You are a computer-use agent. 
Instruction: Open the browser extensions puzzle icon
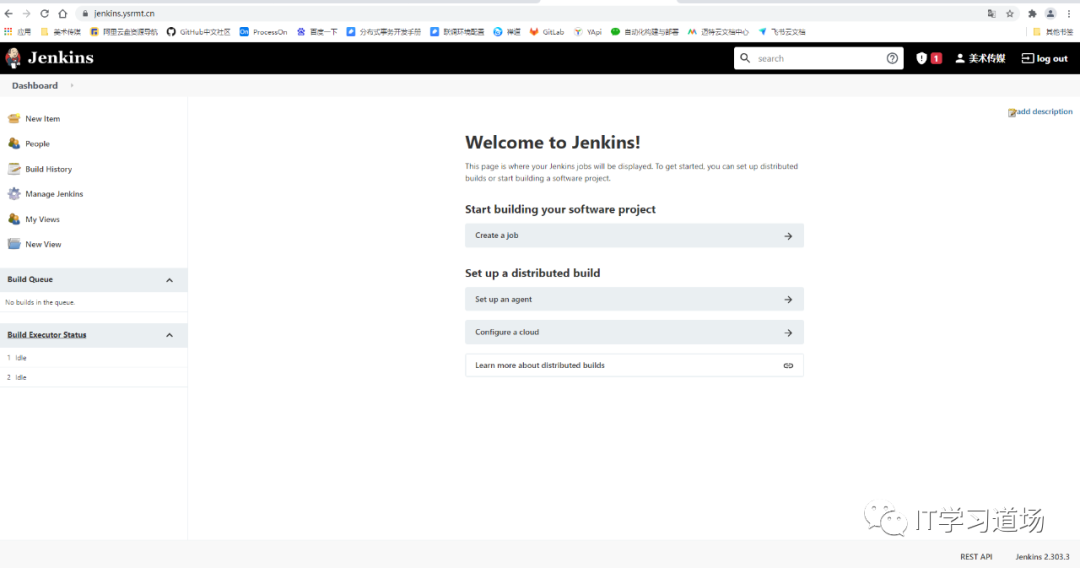coord(1032,14)
